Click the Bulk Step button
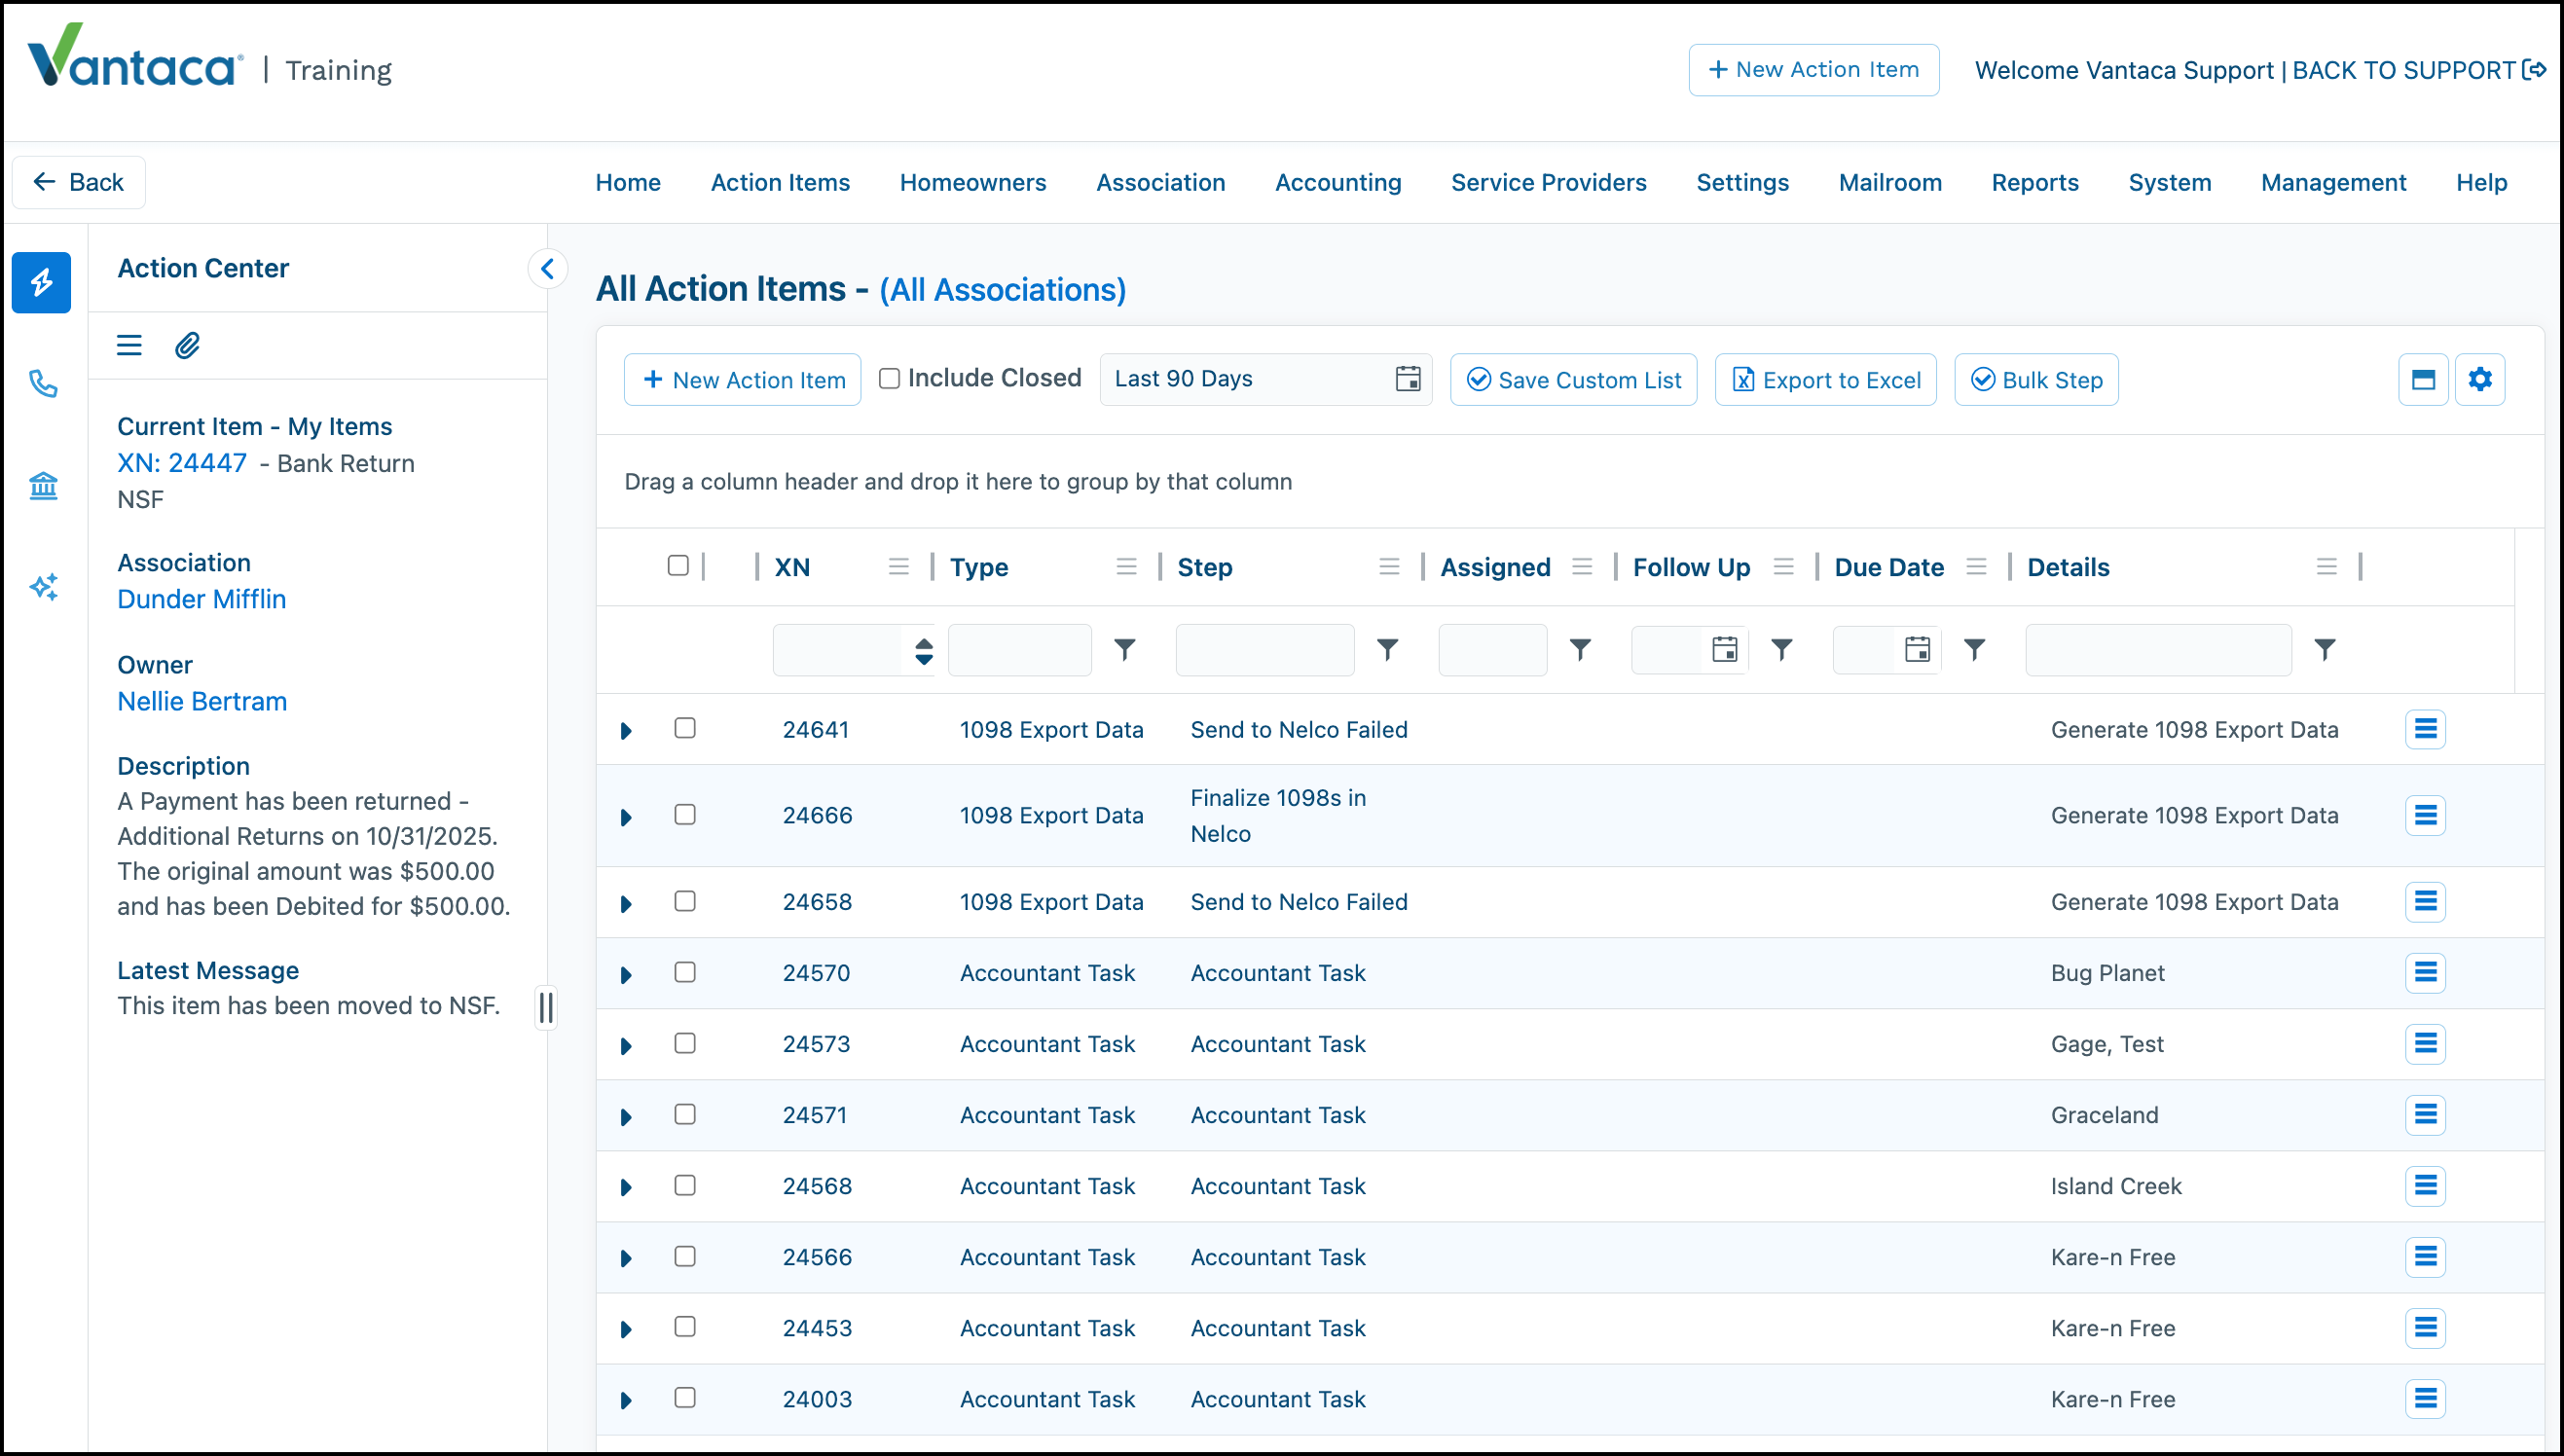Viewport: 2564px width, 1456px height. [x=2036, y=380]
